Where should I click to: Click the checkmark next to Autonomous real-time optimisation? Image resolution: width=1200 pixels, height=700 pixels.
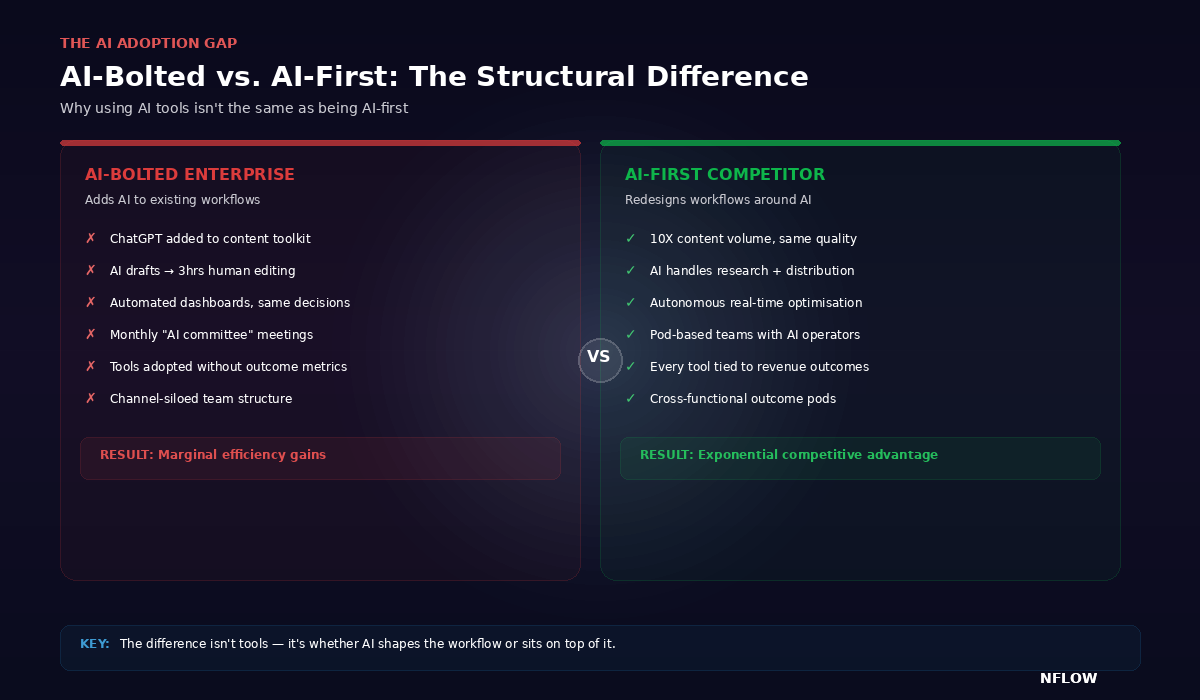[x=630, y=303]
